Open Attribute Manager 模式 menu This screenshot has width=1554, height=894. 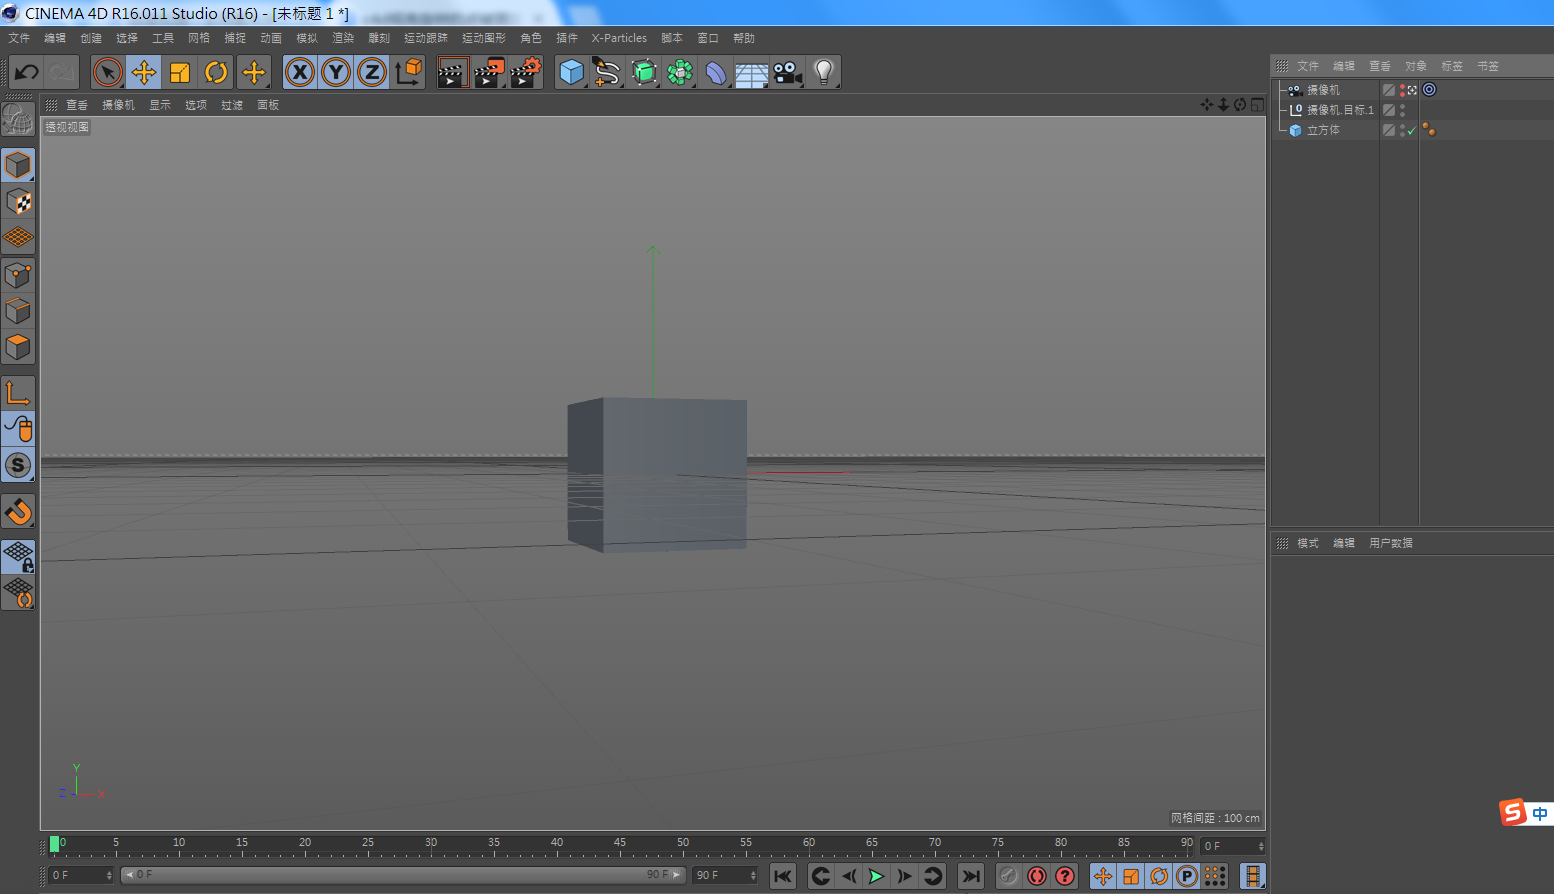coord(1308,543)
